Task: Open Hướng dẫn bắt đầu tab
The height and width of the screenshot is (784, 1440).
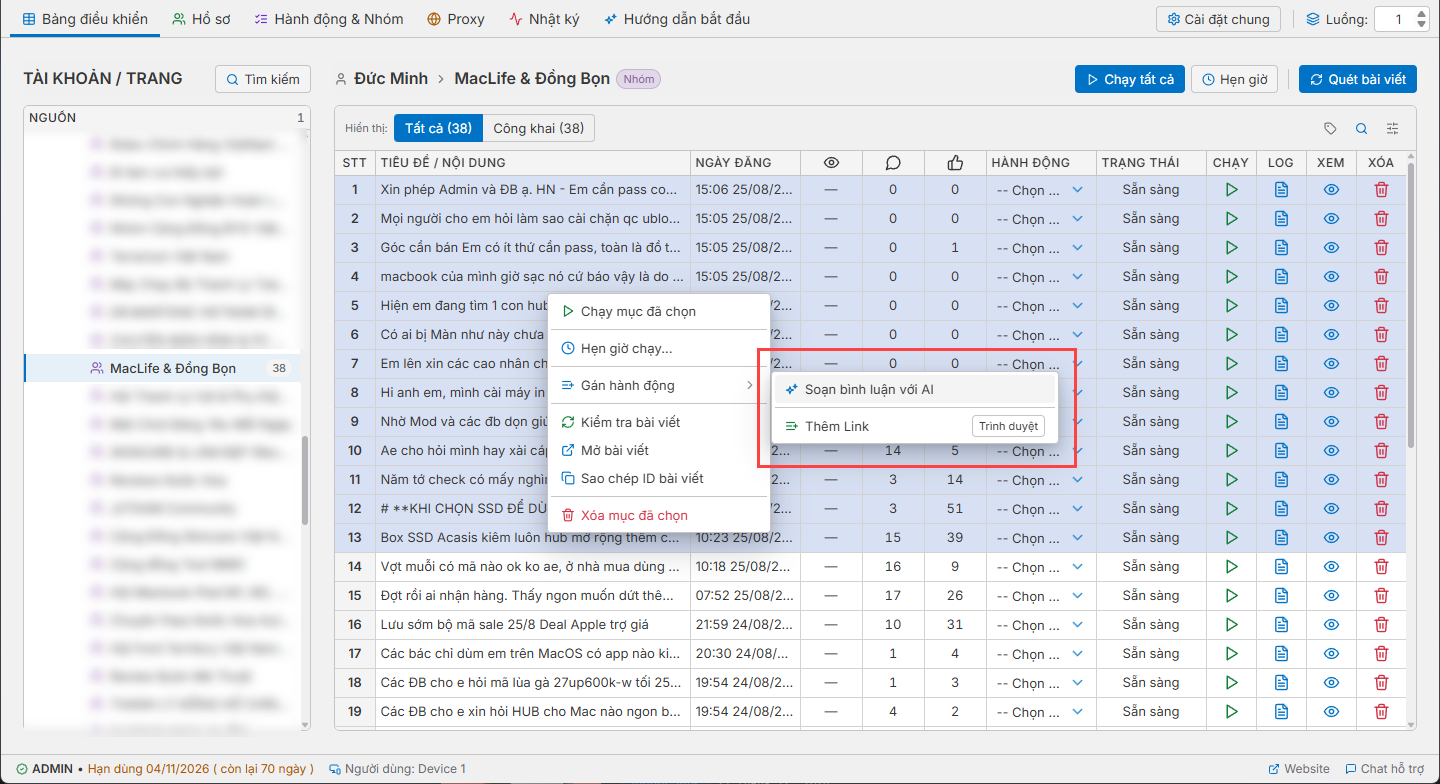Action: tap(677, 19)
